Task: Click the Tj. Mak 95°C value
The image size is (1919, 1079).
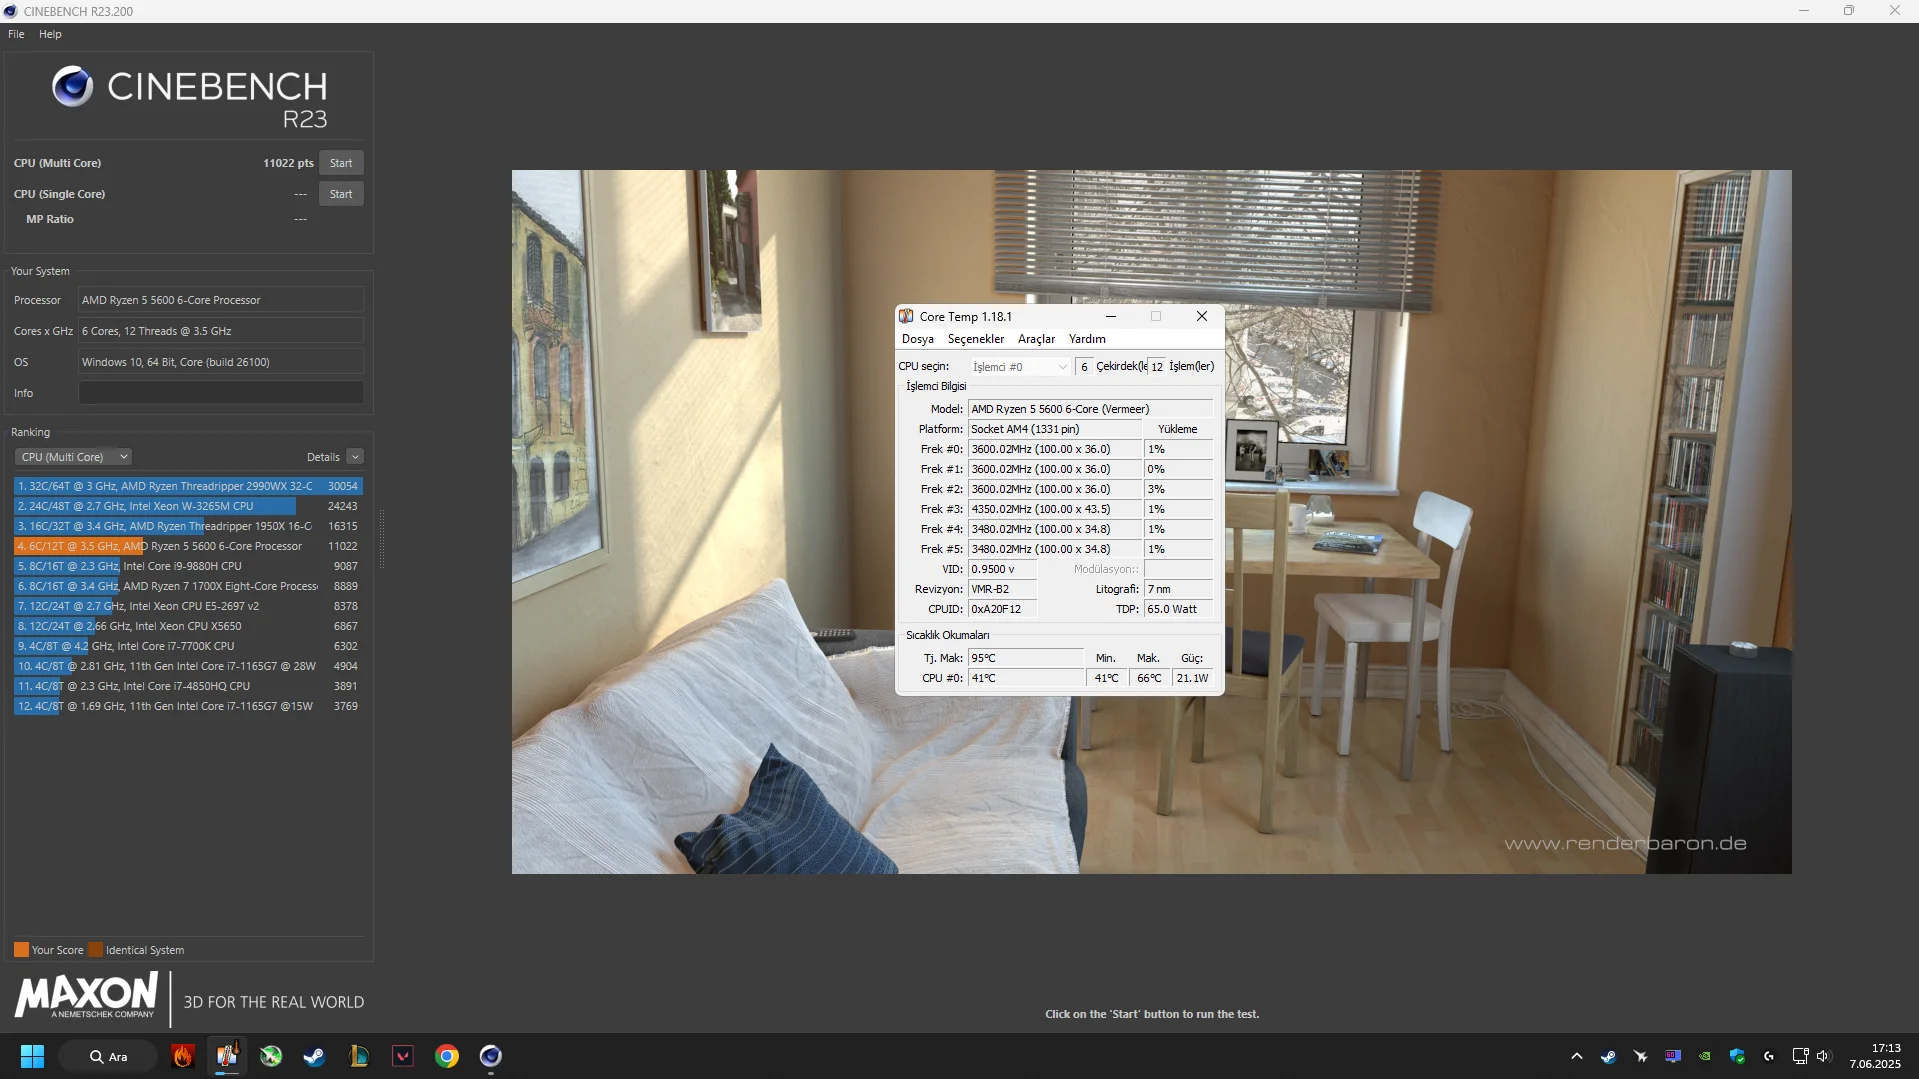Action: [x=1025, y=658]
